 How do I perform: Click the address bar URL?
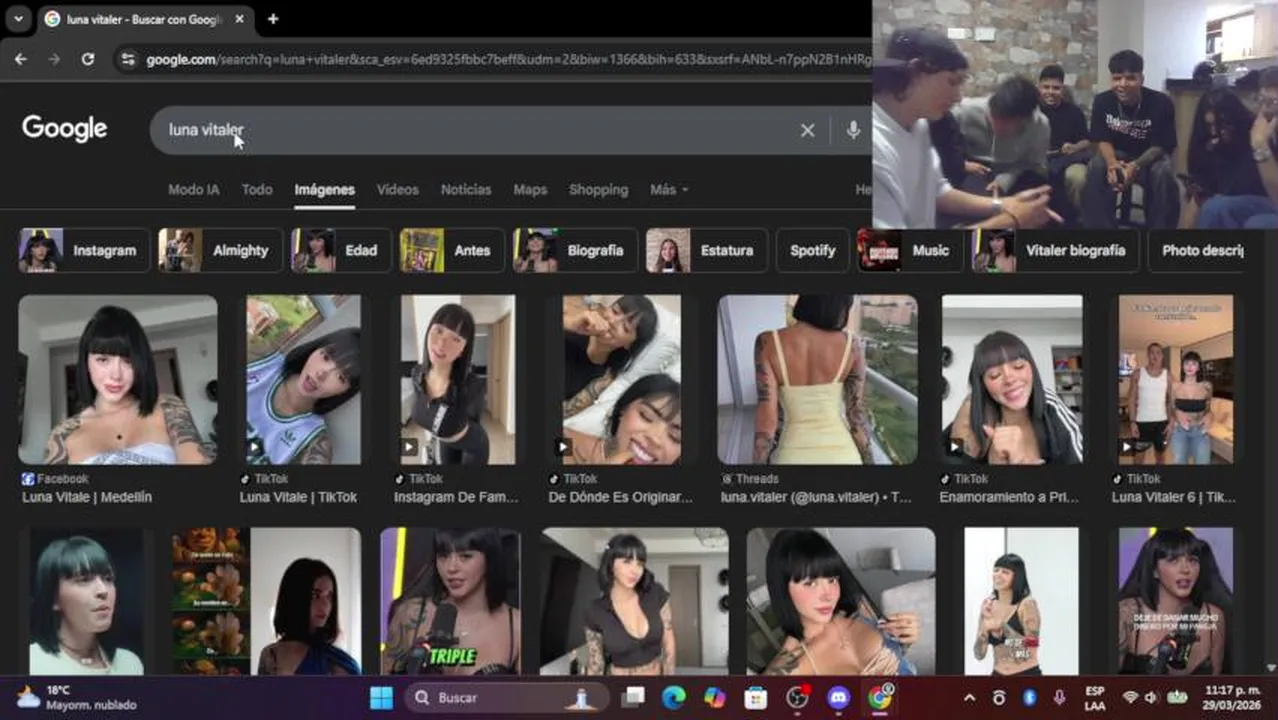508,60
